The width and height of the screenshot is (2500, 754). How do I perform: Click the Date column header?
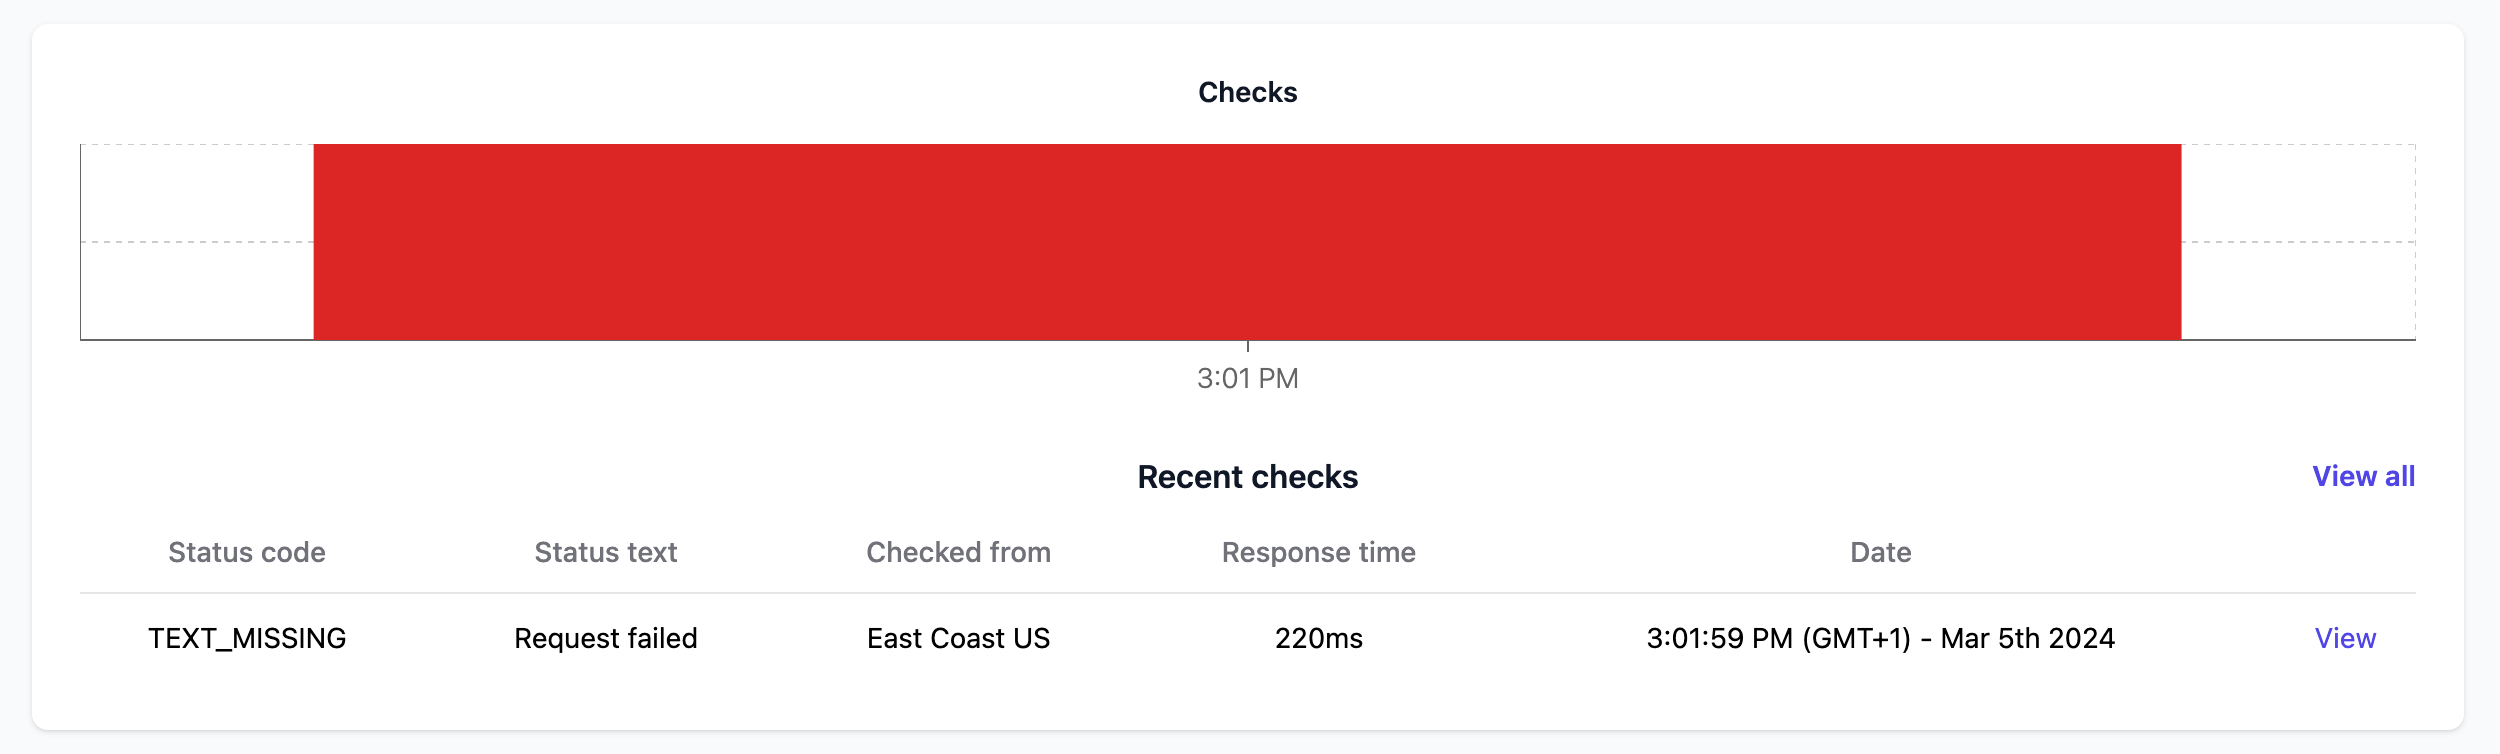click(1880, 552)
